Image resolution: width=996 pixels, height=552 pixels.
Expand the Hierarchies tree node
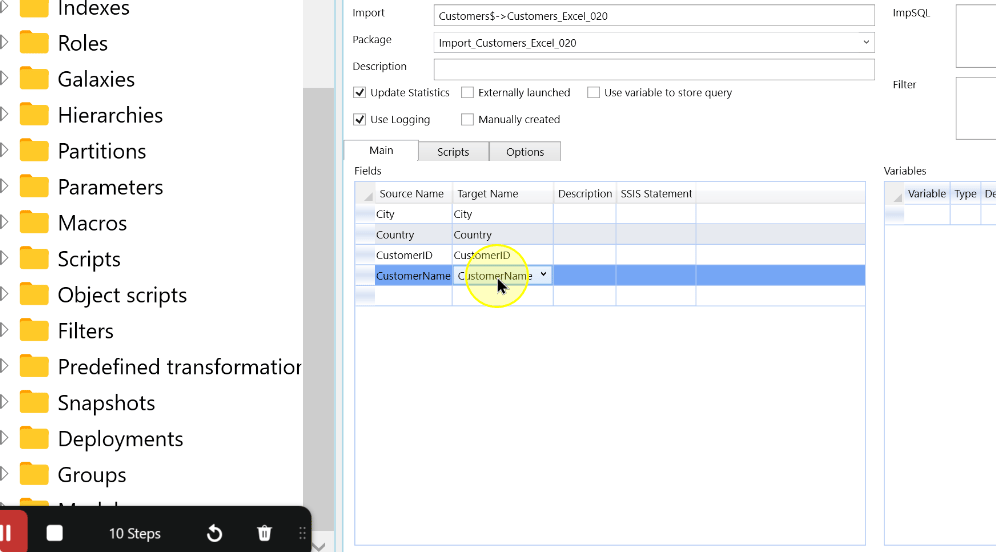tap(4, 114)
